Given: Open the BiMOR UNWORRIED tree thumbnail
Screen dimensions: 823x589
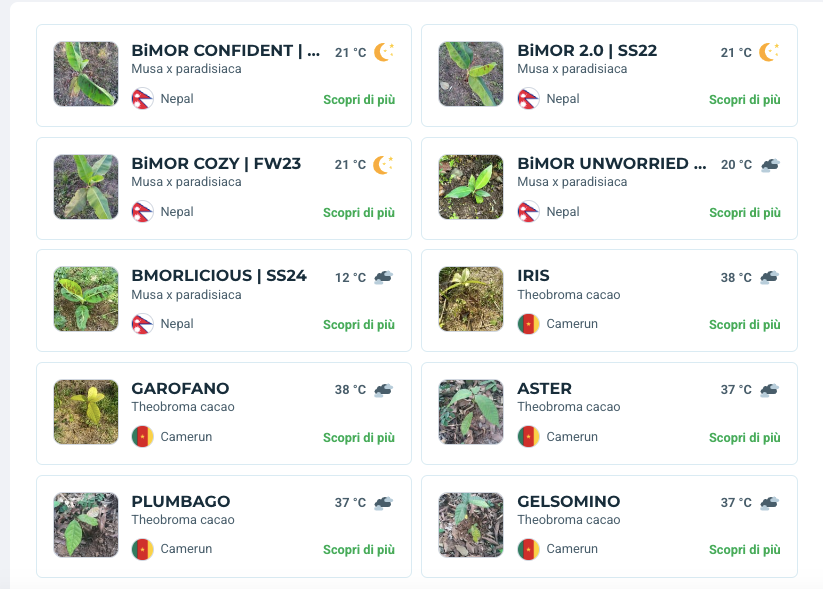Looking at the screenshot, I should pyautogui.click(x=471, y=187).
